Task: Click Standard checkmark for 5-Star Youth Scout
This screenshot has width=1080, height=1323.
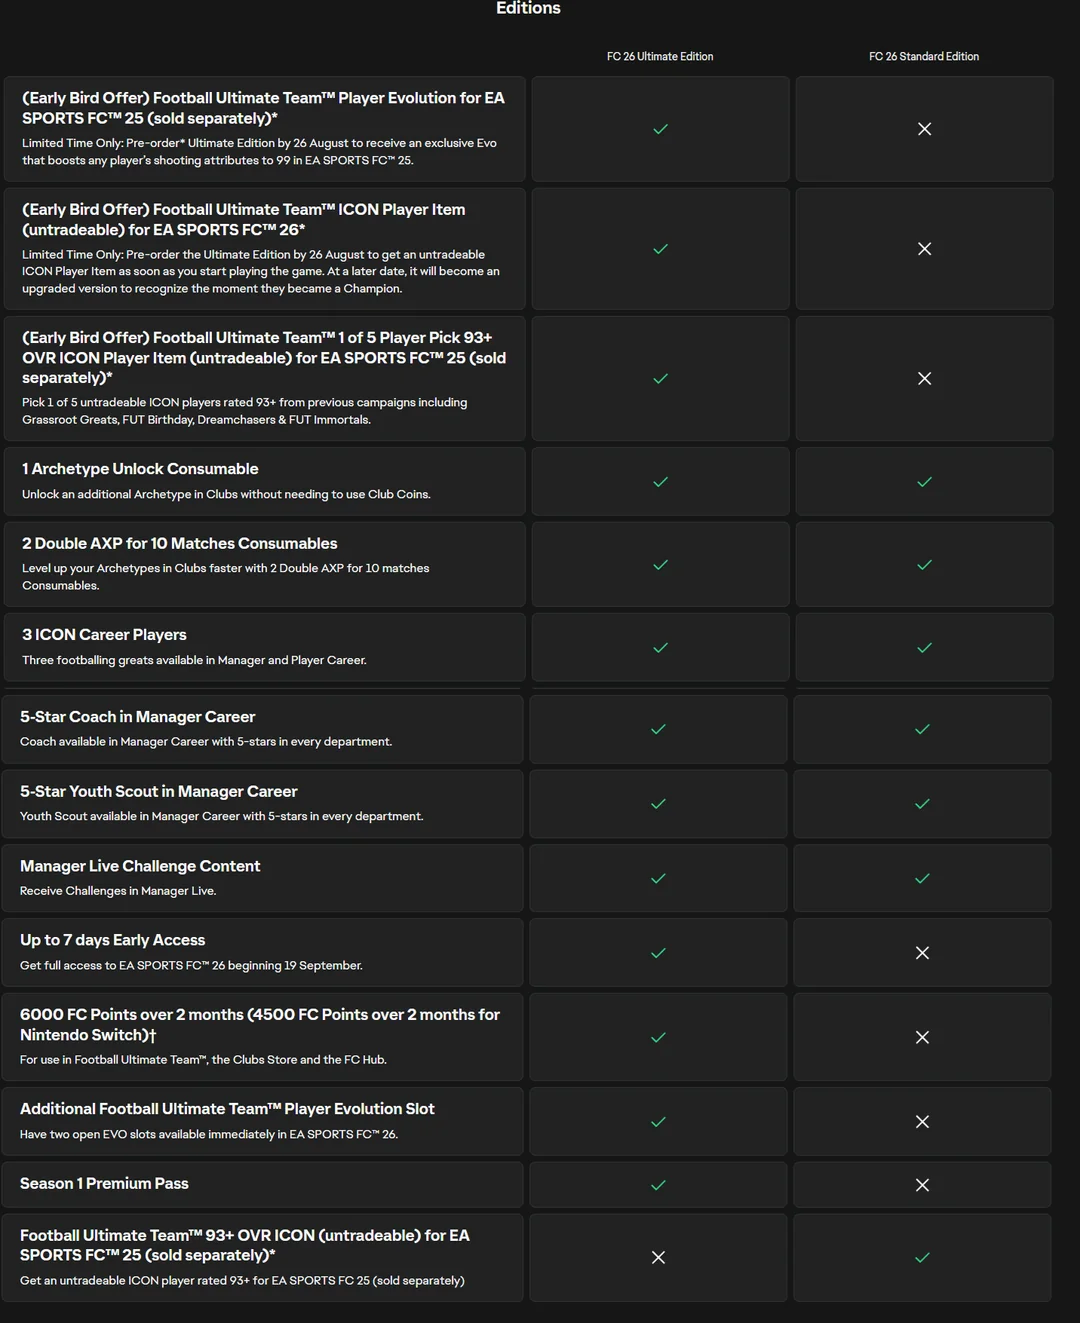Action: (922, 804)
